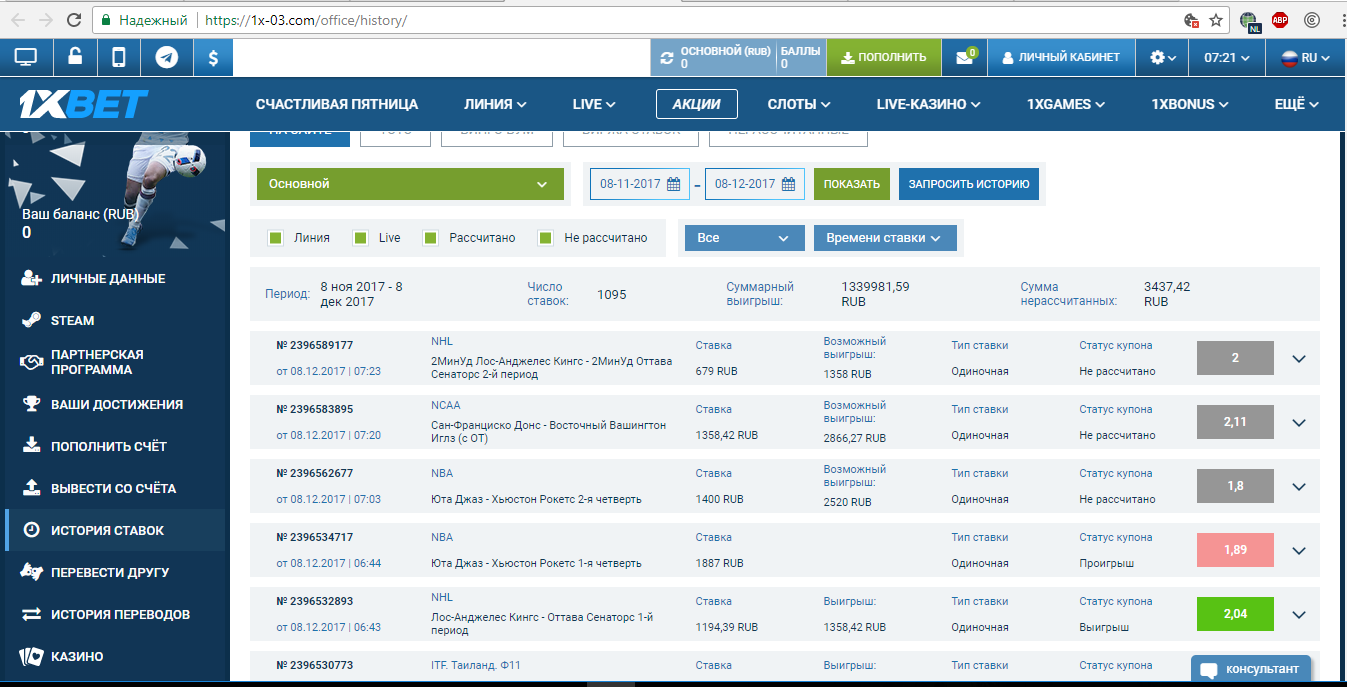Image resolution: width=1347 pixels, height=687 pixels.
Task: Toggle the Линия checkbox
Action: (x=276, y=238)
